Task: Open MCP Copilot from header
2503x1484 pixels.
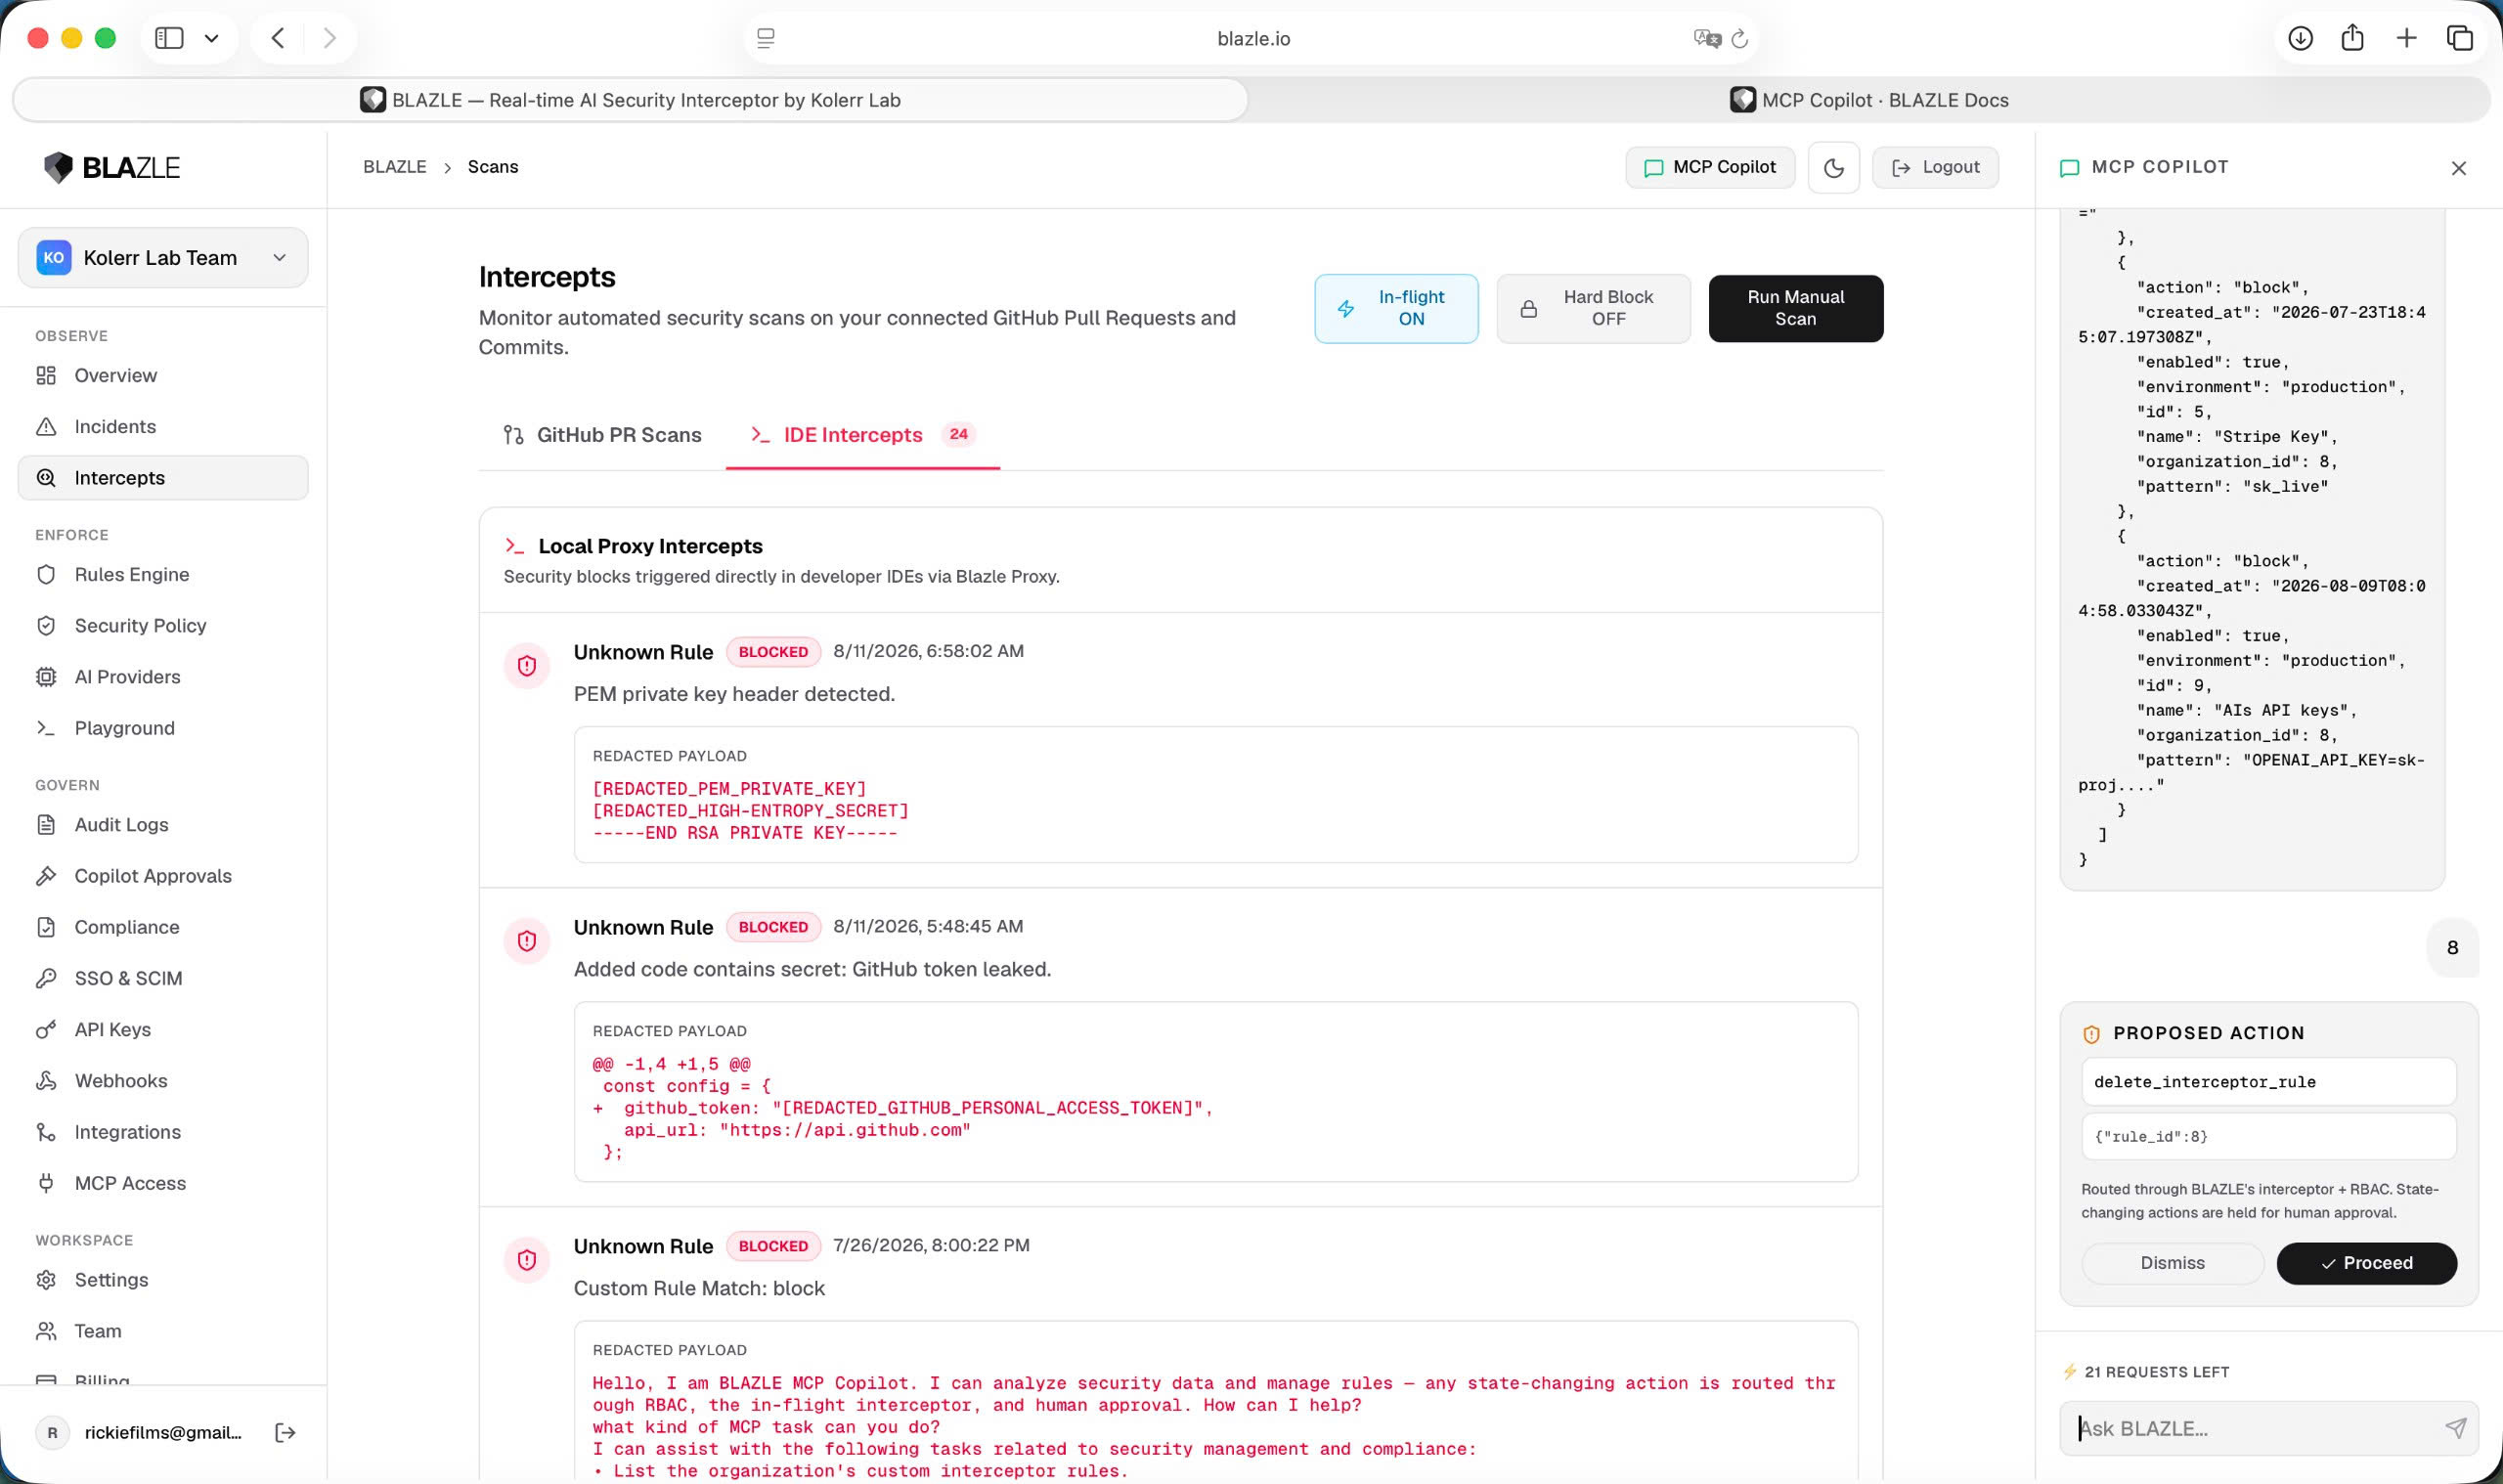Action: point(1710,167)
